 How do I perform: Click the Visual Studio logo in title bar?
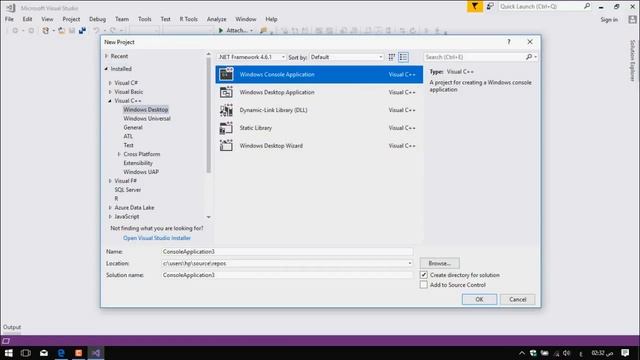[x=11, y=8]
